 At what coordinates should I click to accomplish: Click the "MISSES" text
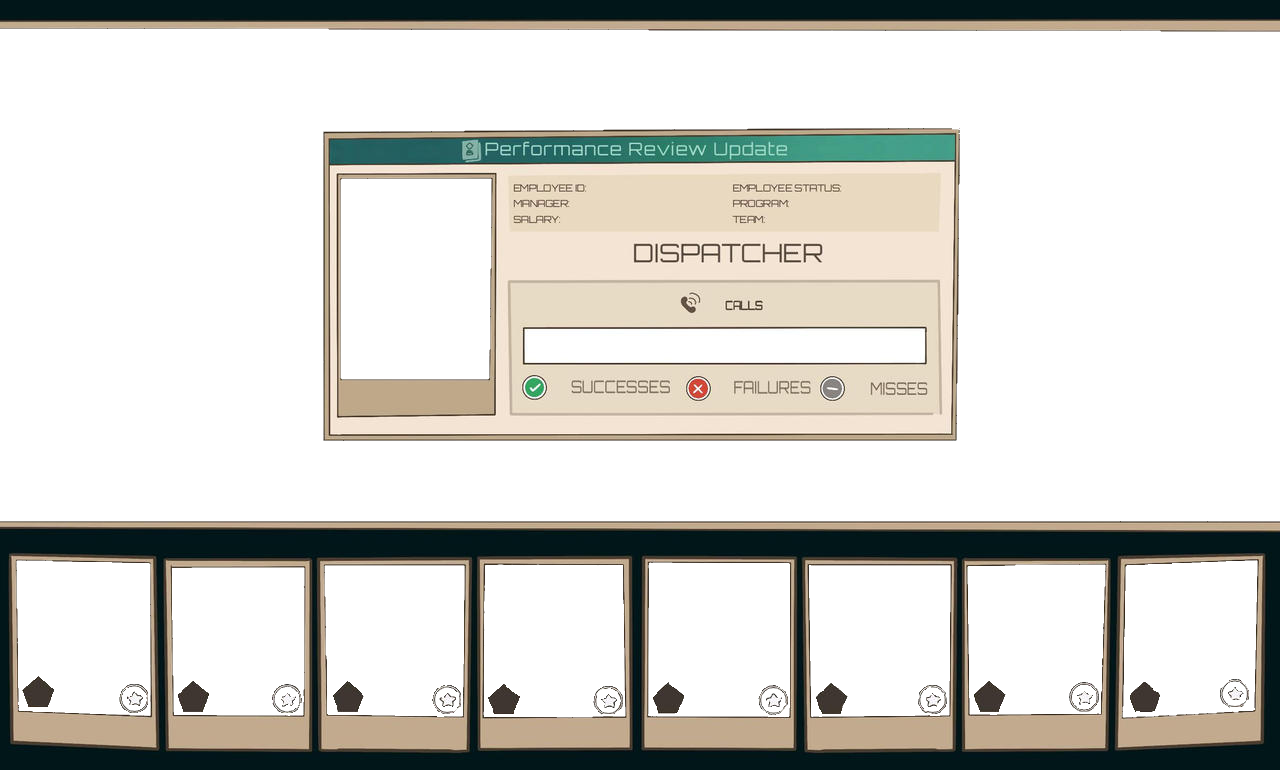[x=899, y=389]
